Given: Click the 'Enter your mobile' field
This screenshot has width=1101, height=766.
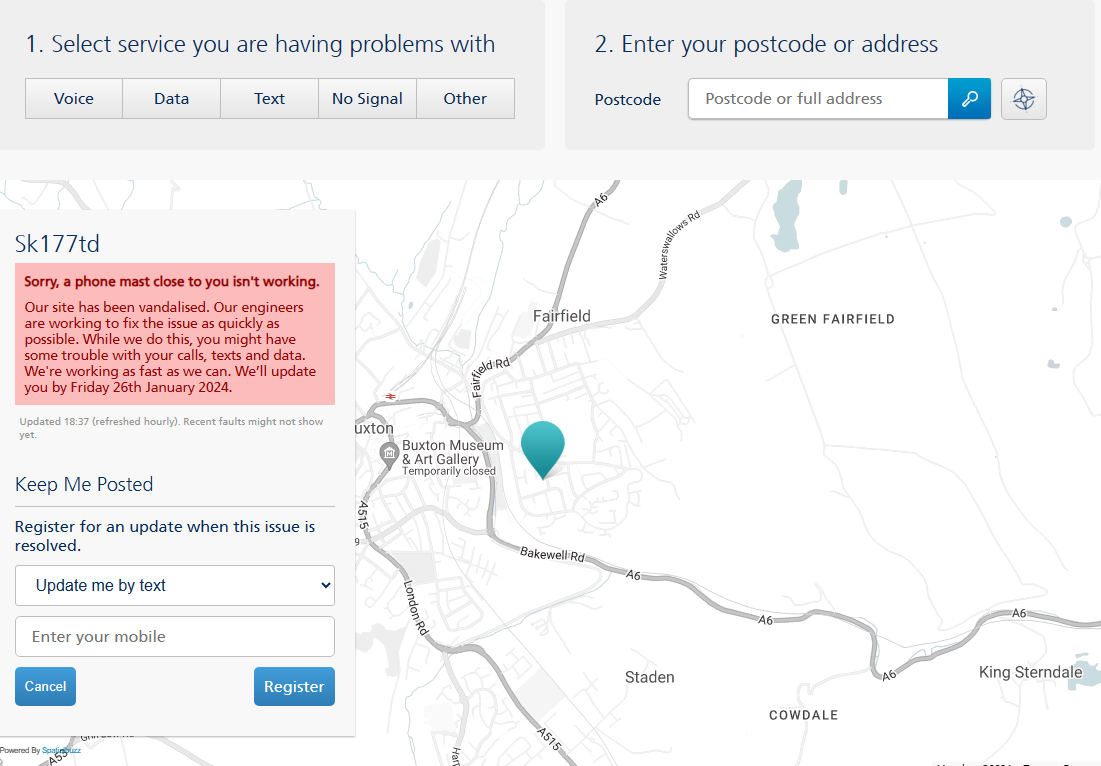Looking at the screenshot, I should pyautogui.click(x=175, y=637).
